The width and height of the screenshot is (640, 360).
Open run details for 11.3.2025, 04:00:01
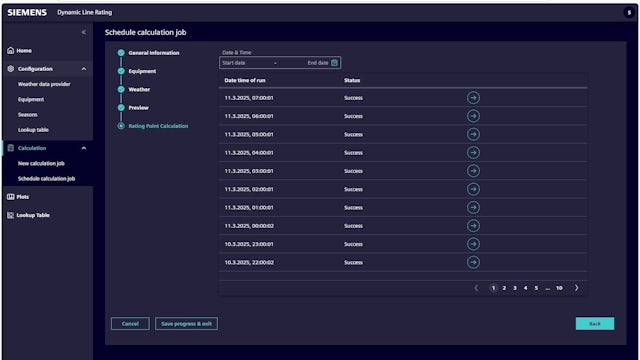pyautogui.click(x=473, y=153)
